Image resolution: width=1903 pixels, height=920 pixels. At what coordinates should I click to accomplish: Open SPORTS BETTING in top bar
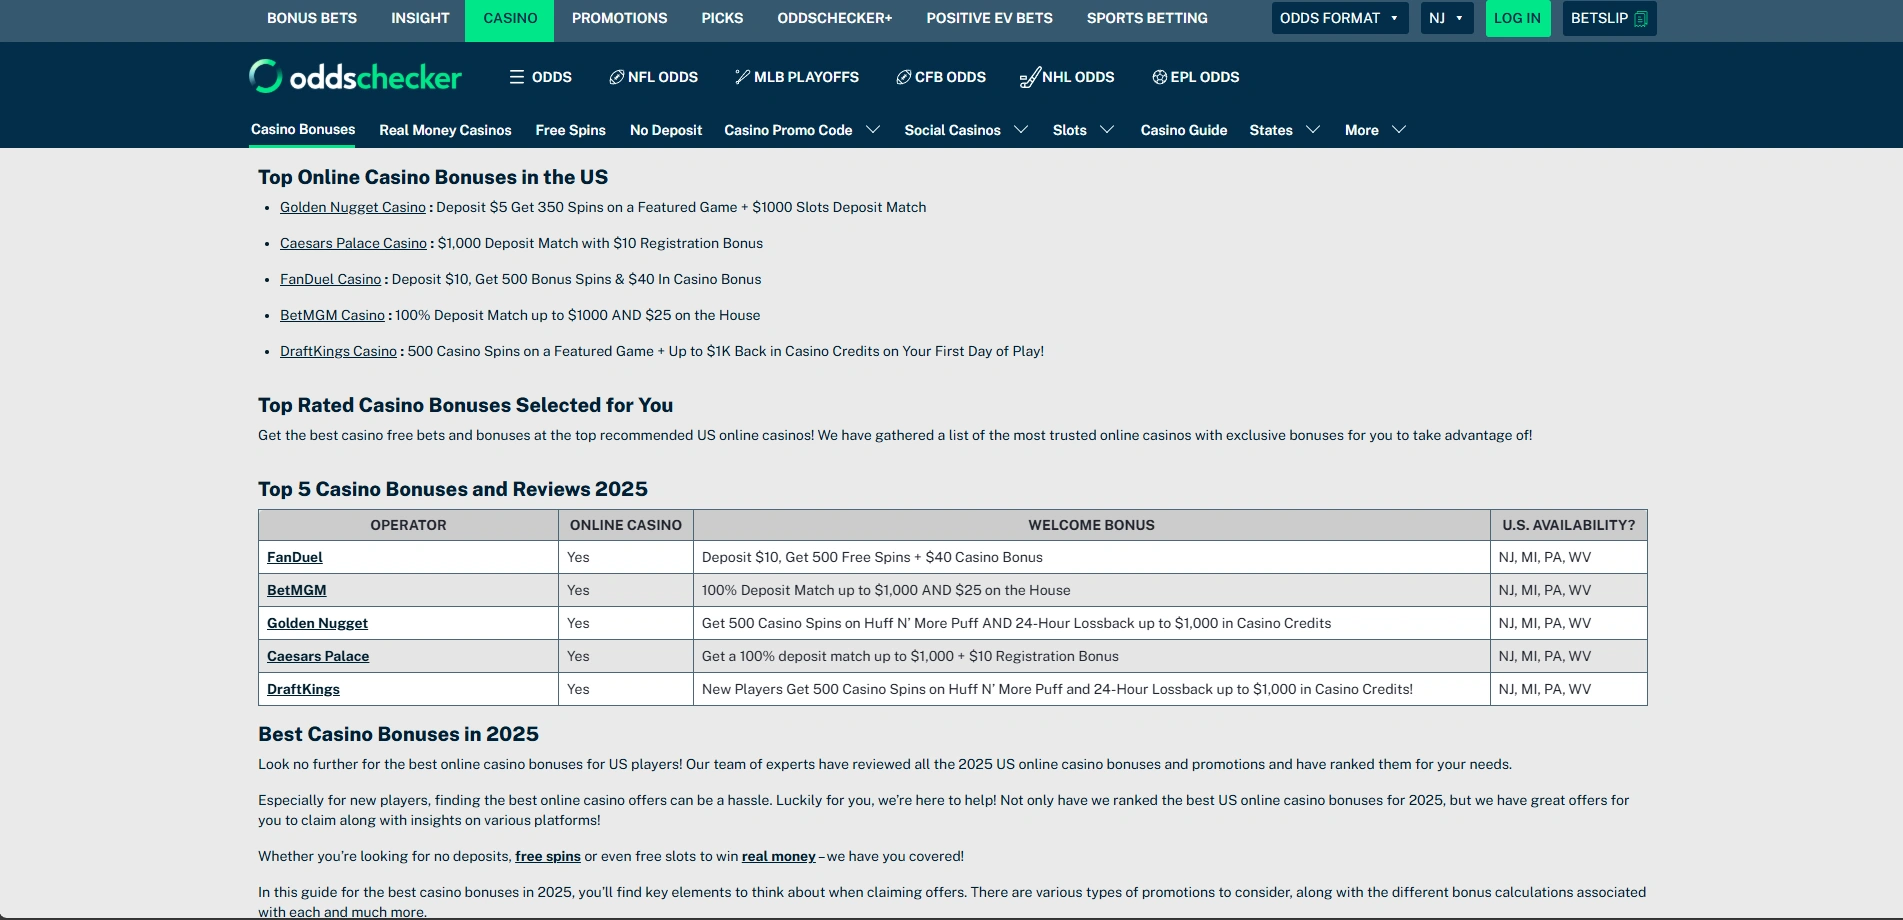(x=1147, y=18)
